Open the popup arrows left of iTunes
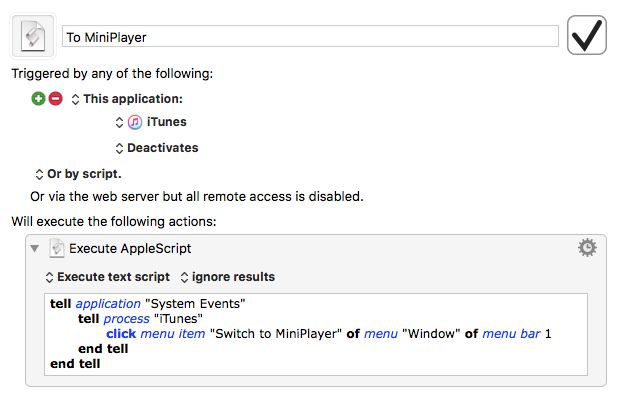Image resolution: width=620 pixels, height=406 pixels. (x=119, y=122)
